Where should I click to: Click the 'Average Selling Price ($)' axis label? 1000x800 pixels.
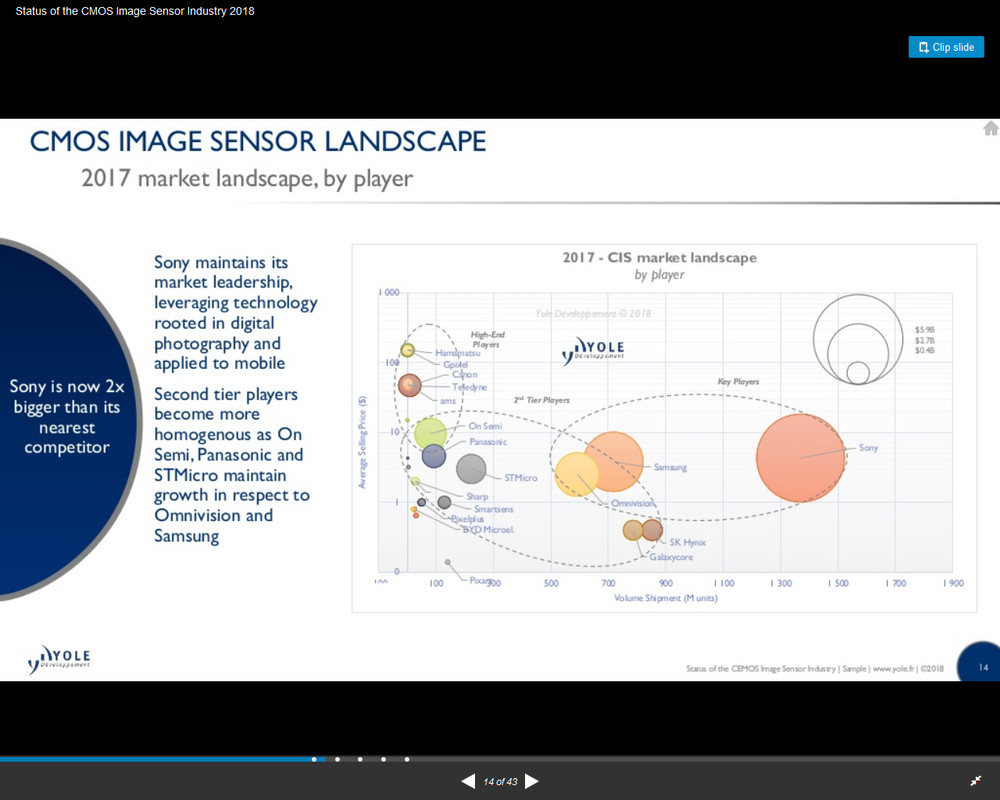point(362,442)
